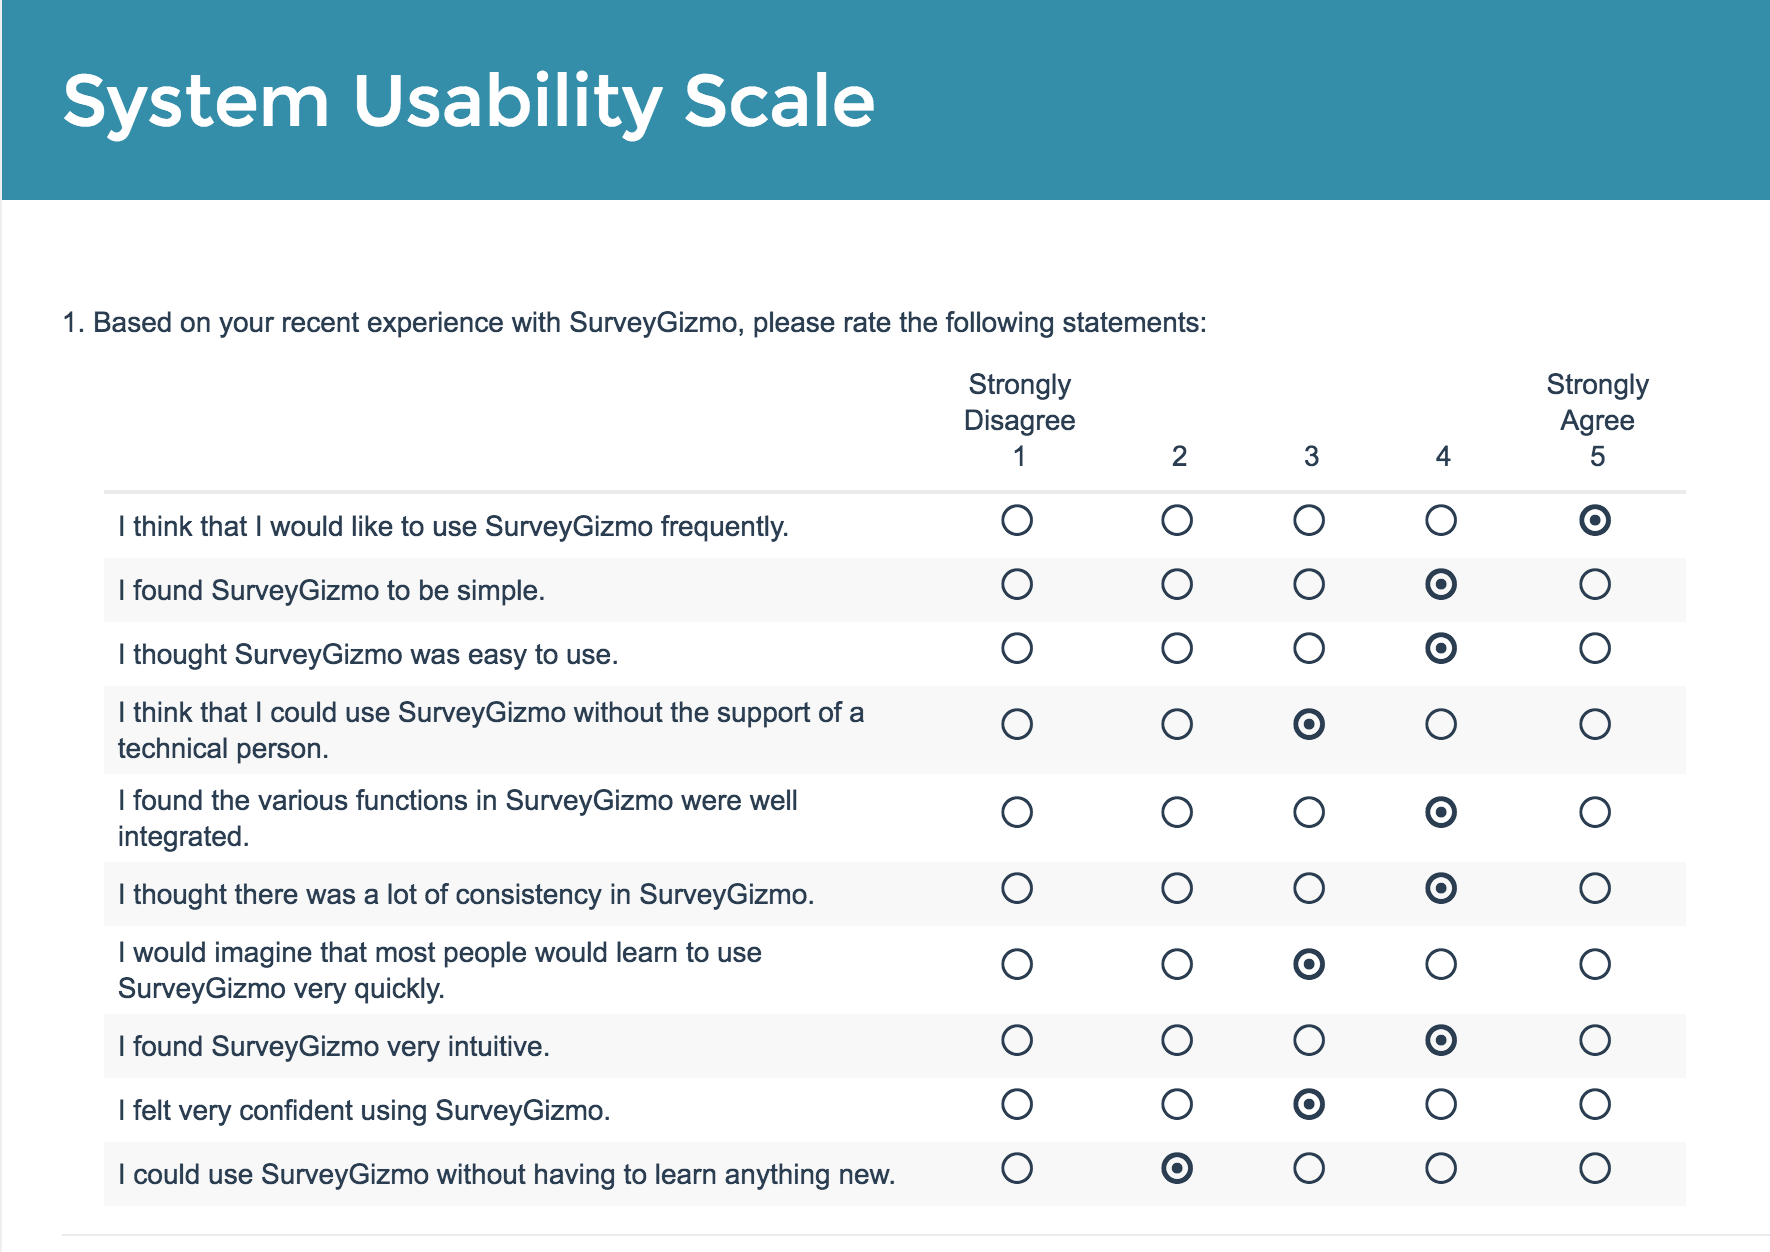This screenshot has width=1770, height=1252.
Task: Select 3 for 'SurveyGizmo was easy to use'
Action: (1309, 648)
